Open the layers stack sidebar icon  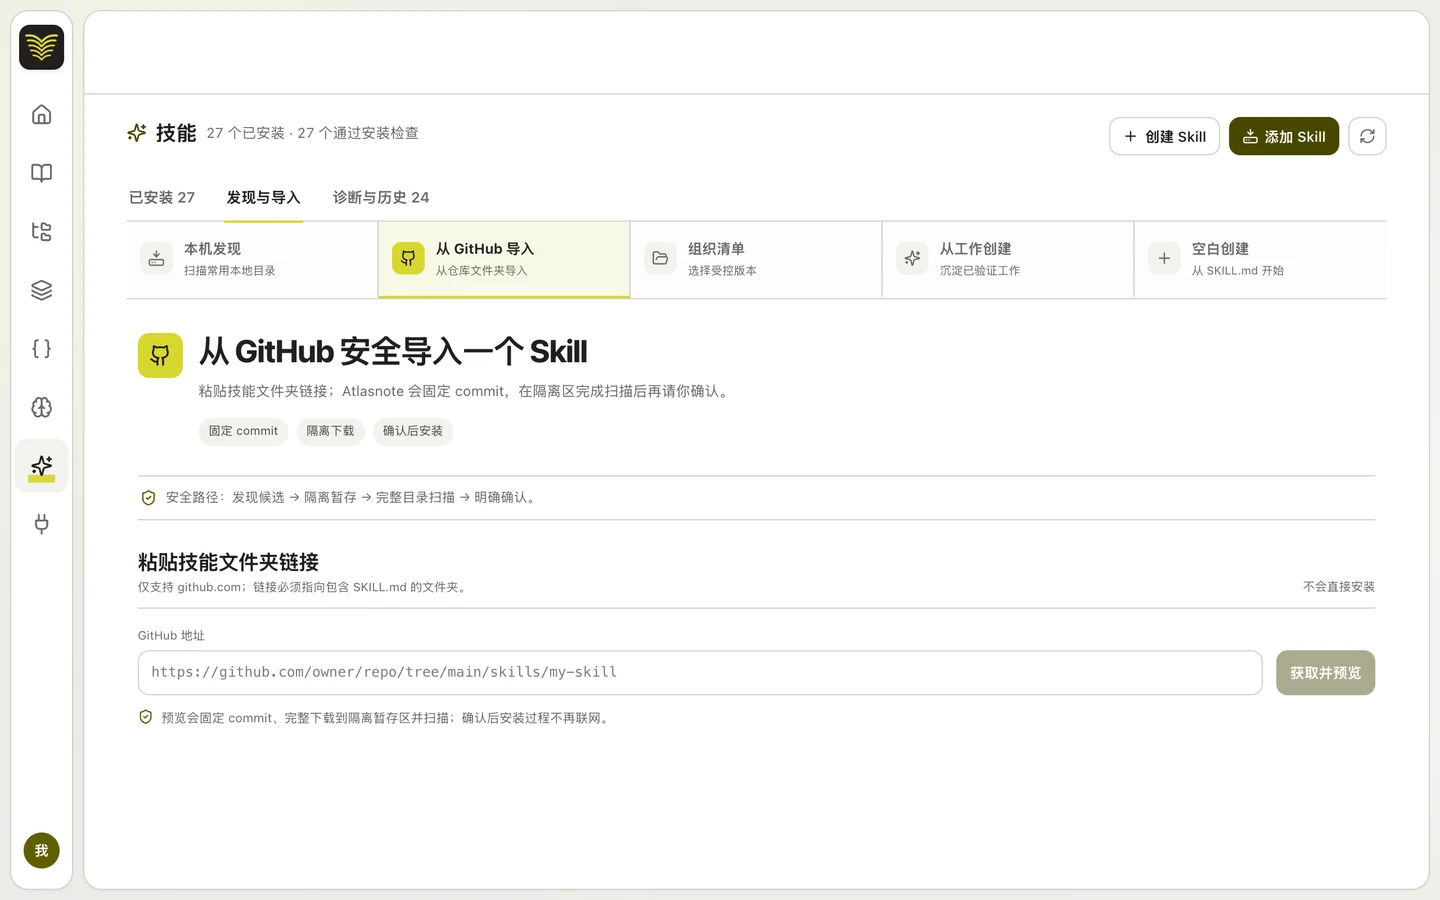click(41, 290)
